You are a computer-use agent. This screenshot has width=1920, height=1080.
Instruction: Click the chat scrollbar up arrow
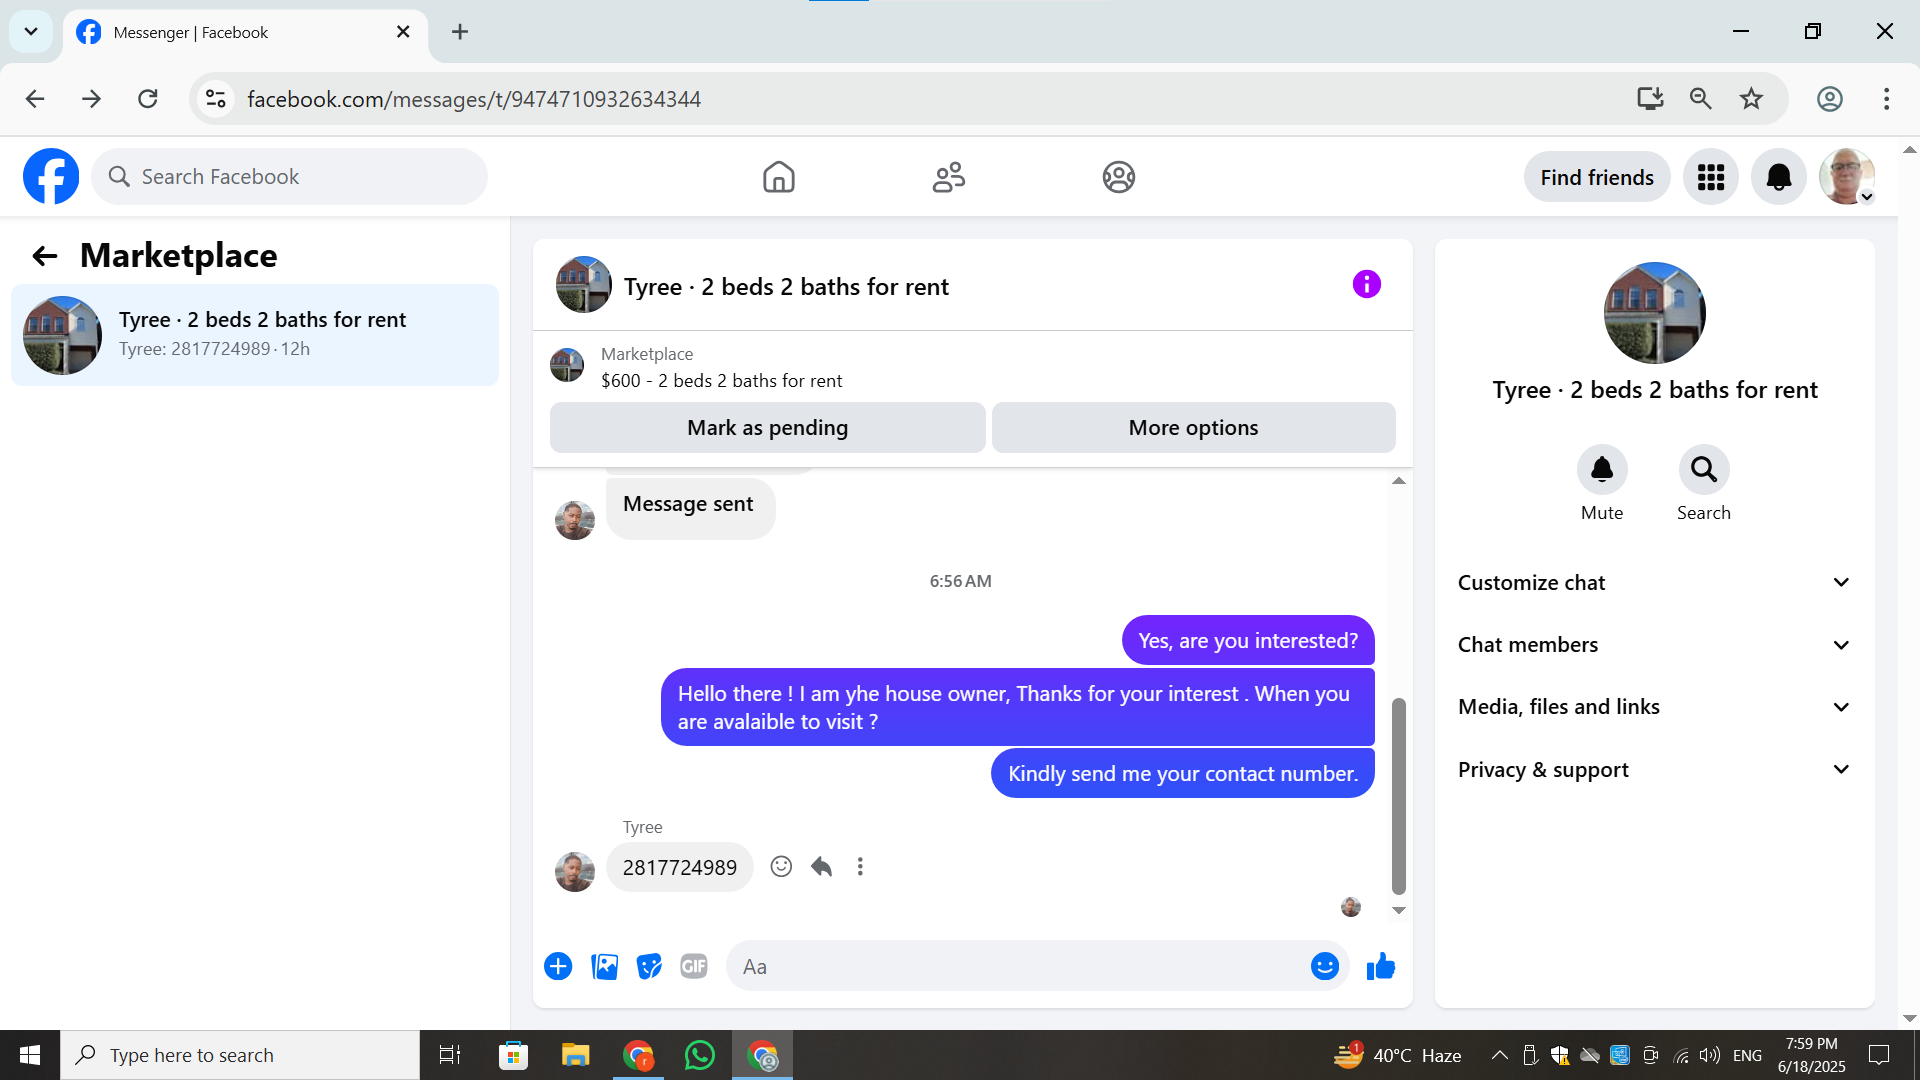[x=1399, y=481]
